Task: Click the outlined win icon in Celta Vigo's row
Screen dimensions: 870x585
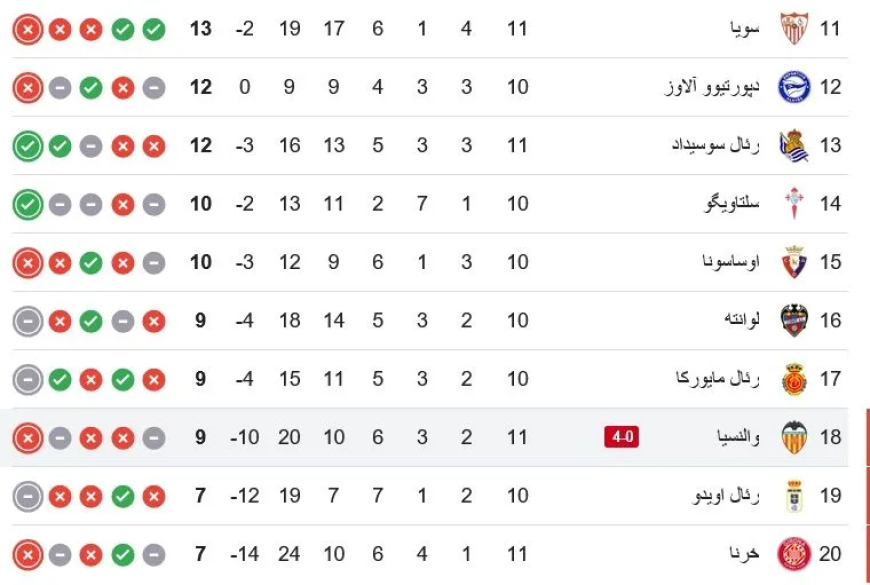Action: point(28,204)
